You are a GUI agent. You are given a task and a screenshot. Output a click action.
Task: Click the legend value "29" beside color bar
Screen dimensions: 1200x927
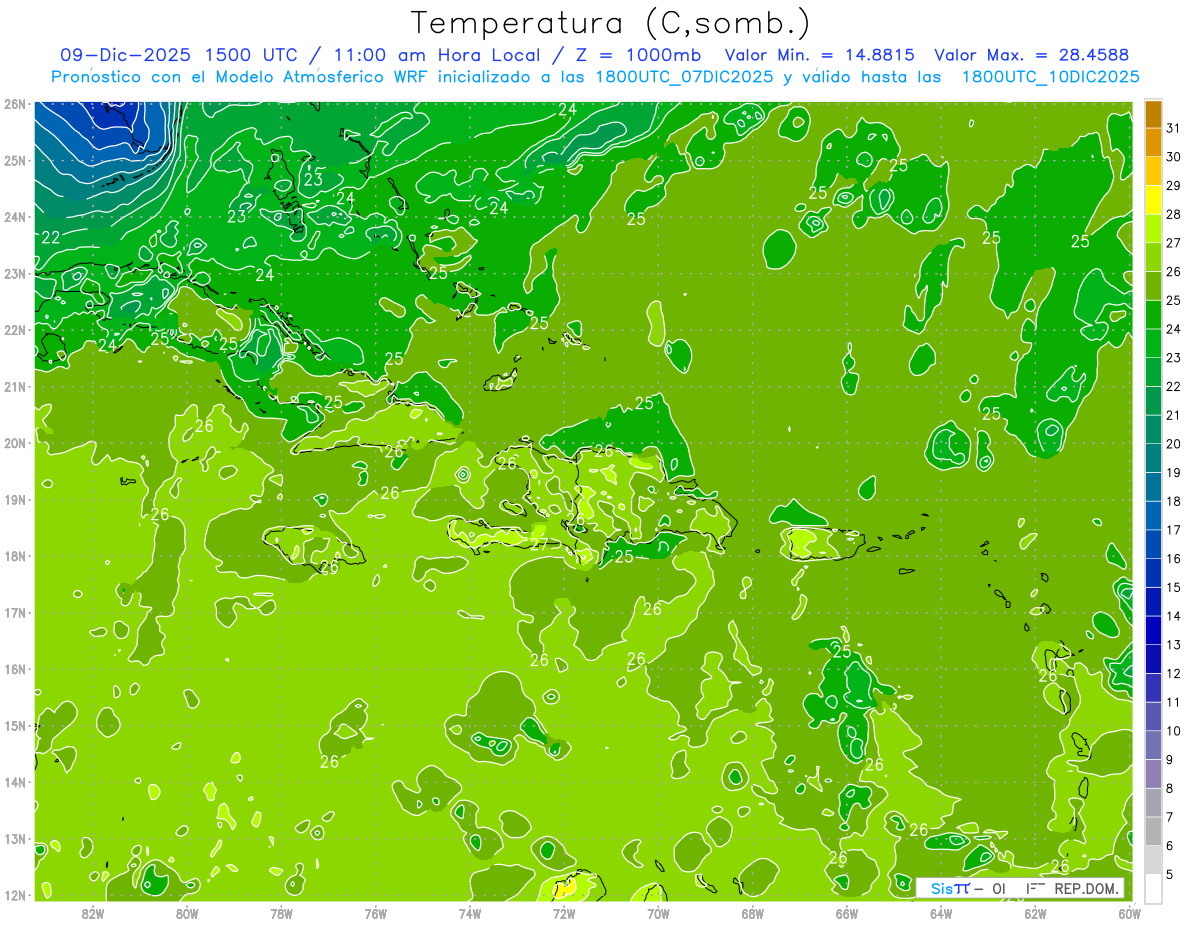pyautogui.click(x=1174, y=185)
